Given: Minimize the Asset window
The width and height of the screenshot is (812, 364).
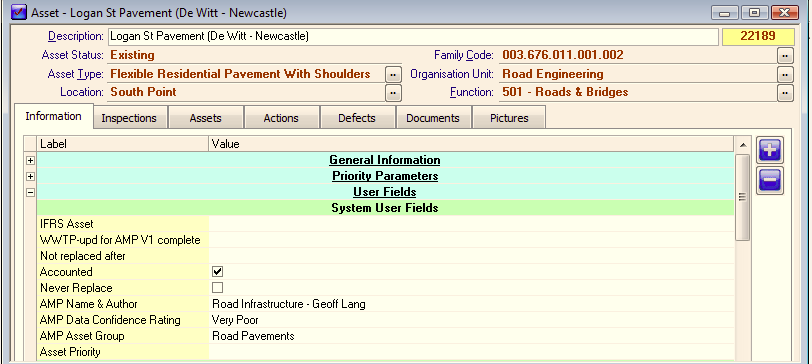Looking at the screenshot, I should pos(724,12).
